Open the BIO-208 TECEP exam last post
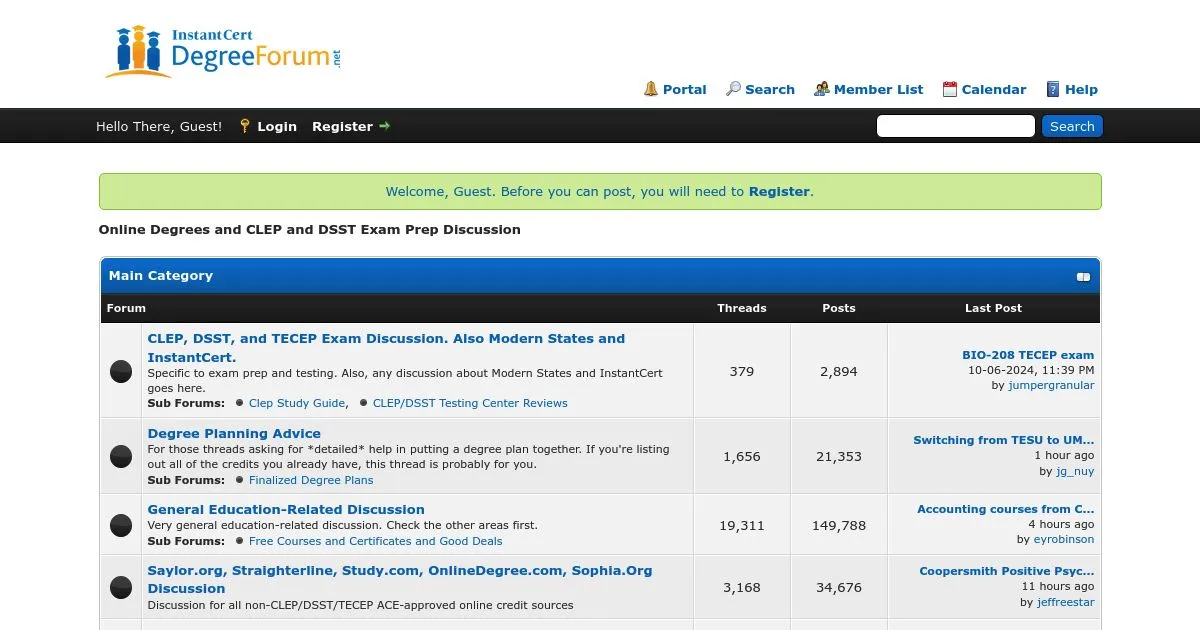Viewport: 1200px width, 630px height. coord(1028,355)
